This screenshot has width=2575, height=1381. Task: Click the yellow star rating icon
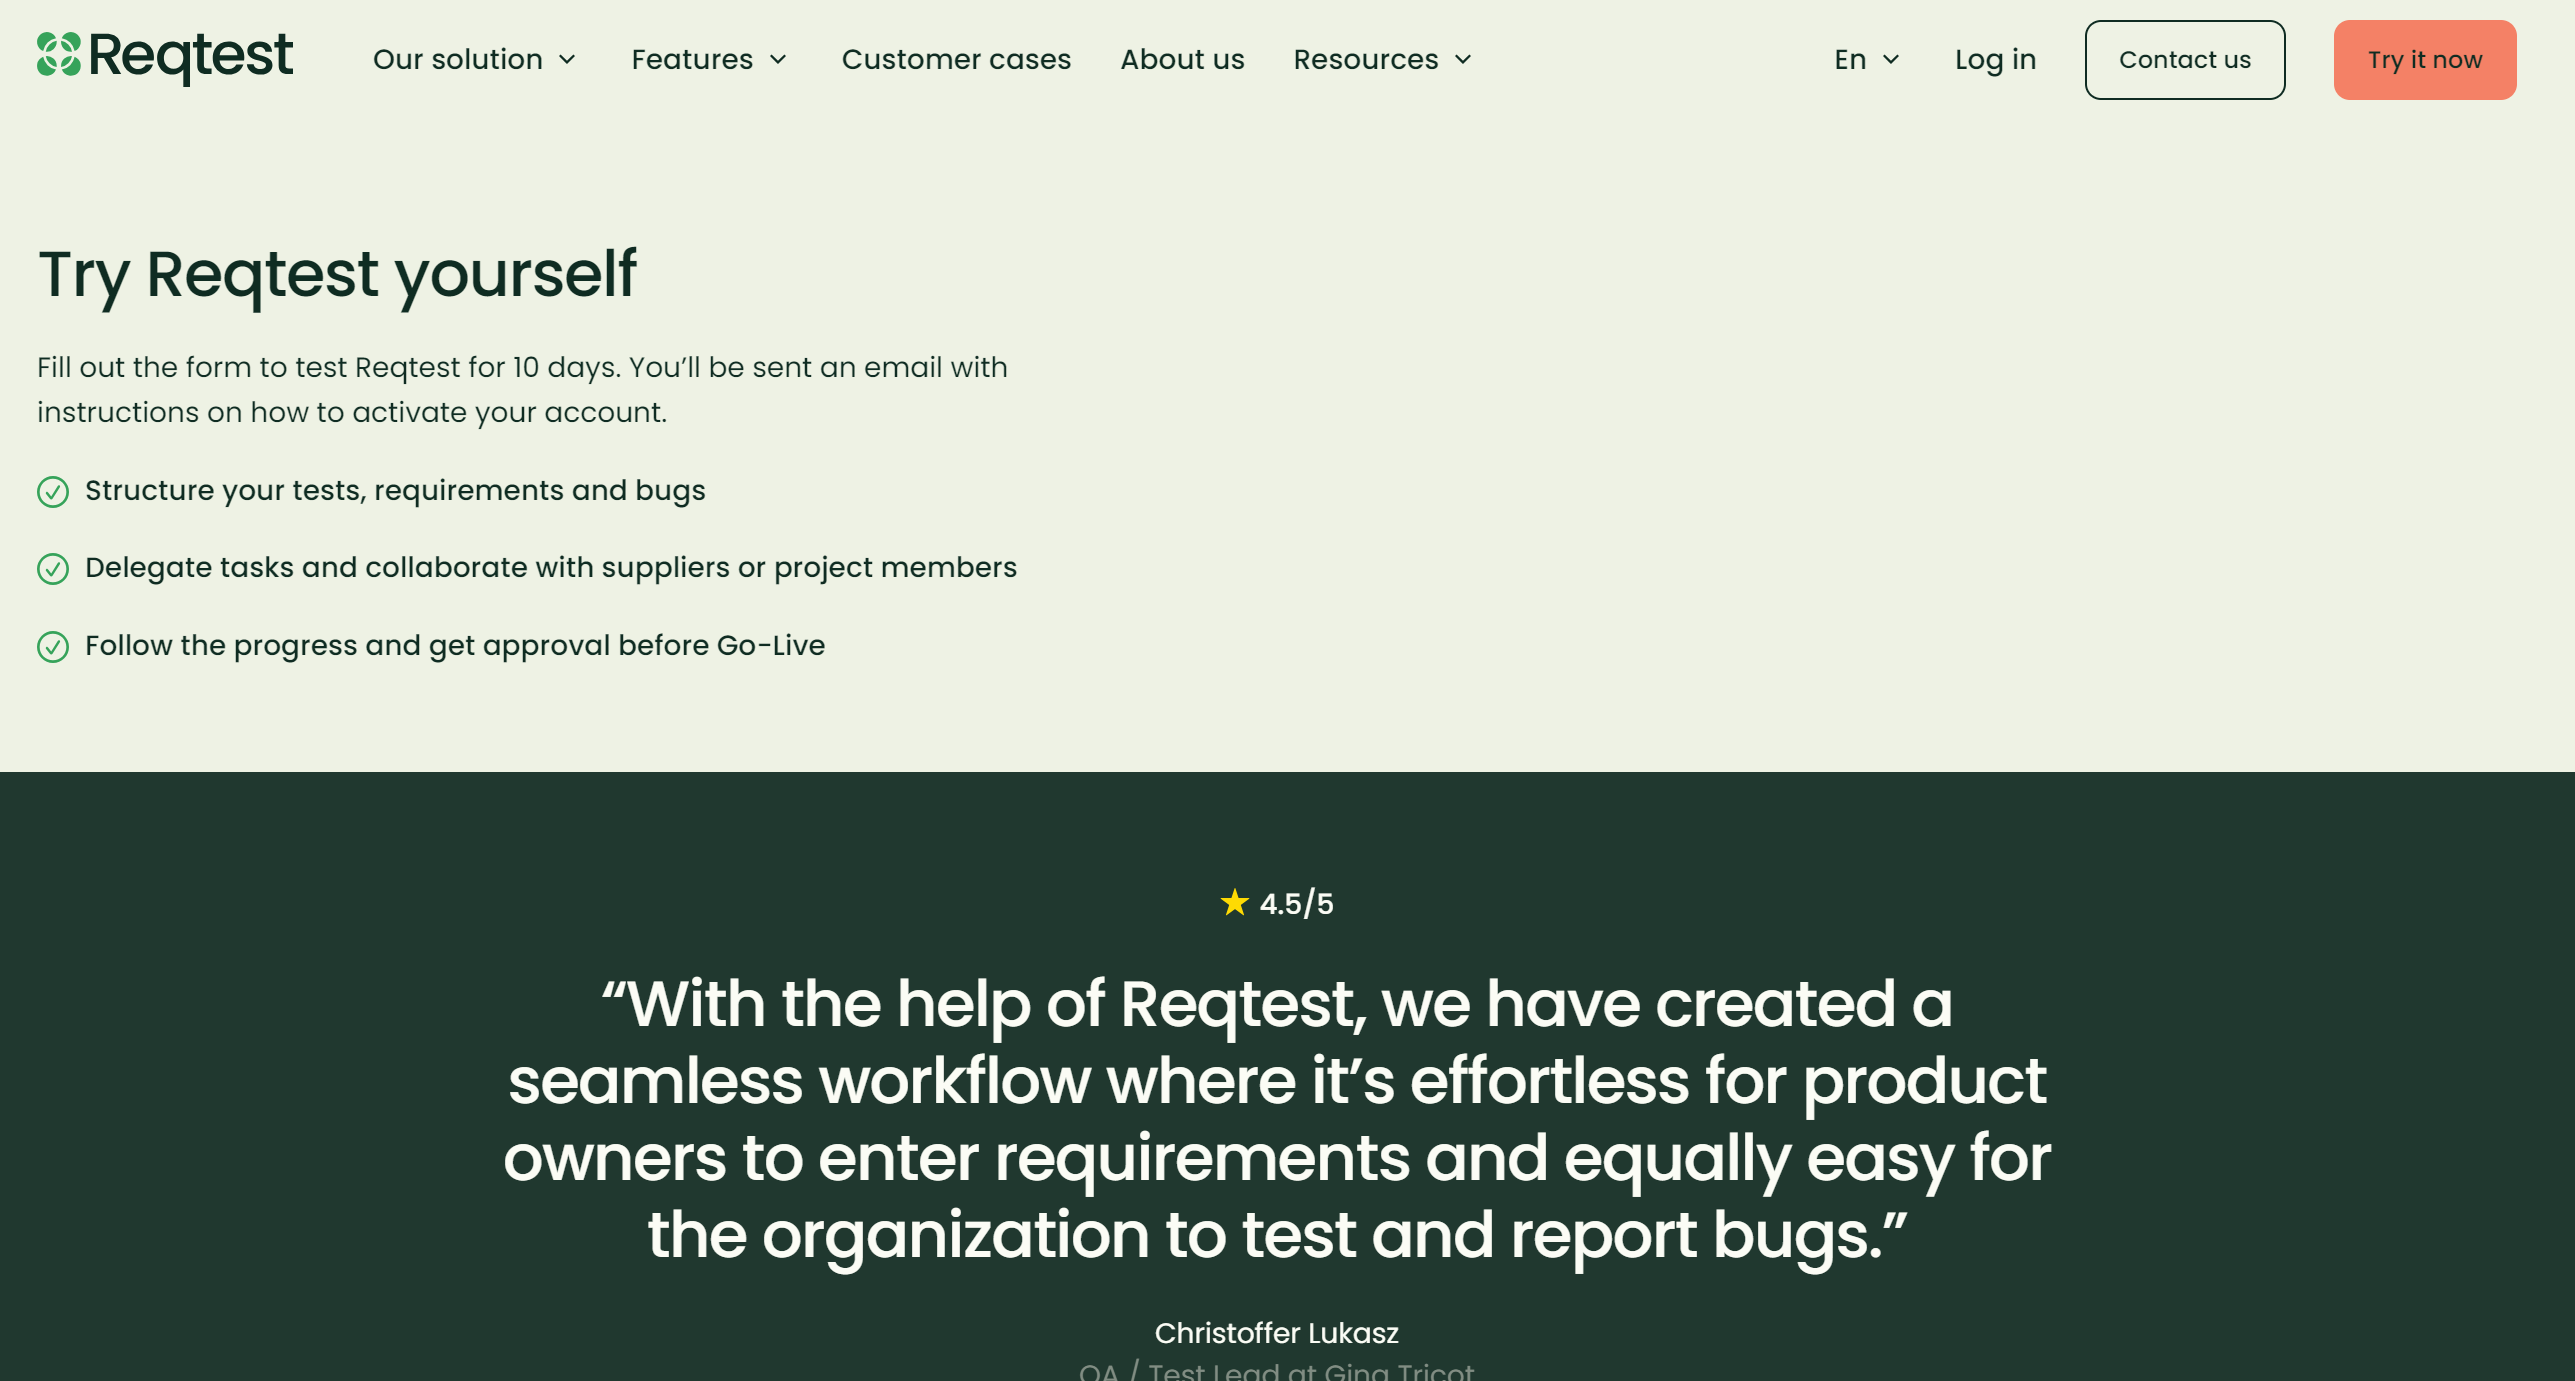pos(1235,902)
